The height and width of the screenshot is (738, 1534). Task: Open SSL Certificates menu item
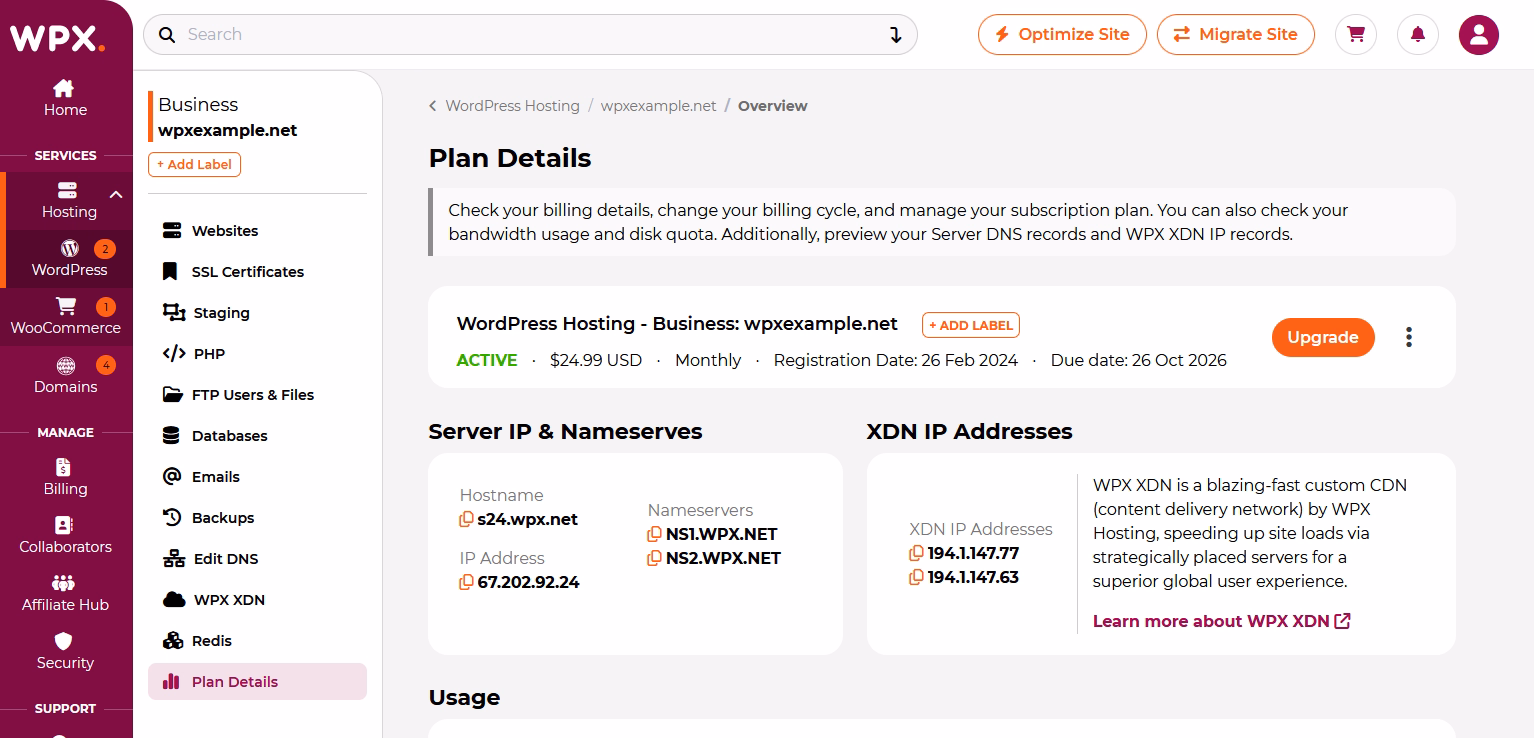(257, 272)
